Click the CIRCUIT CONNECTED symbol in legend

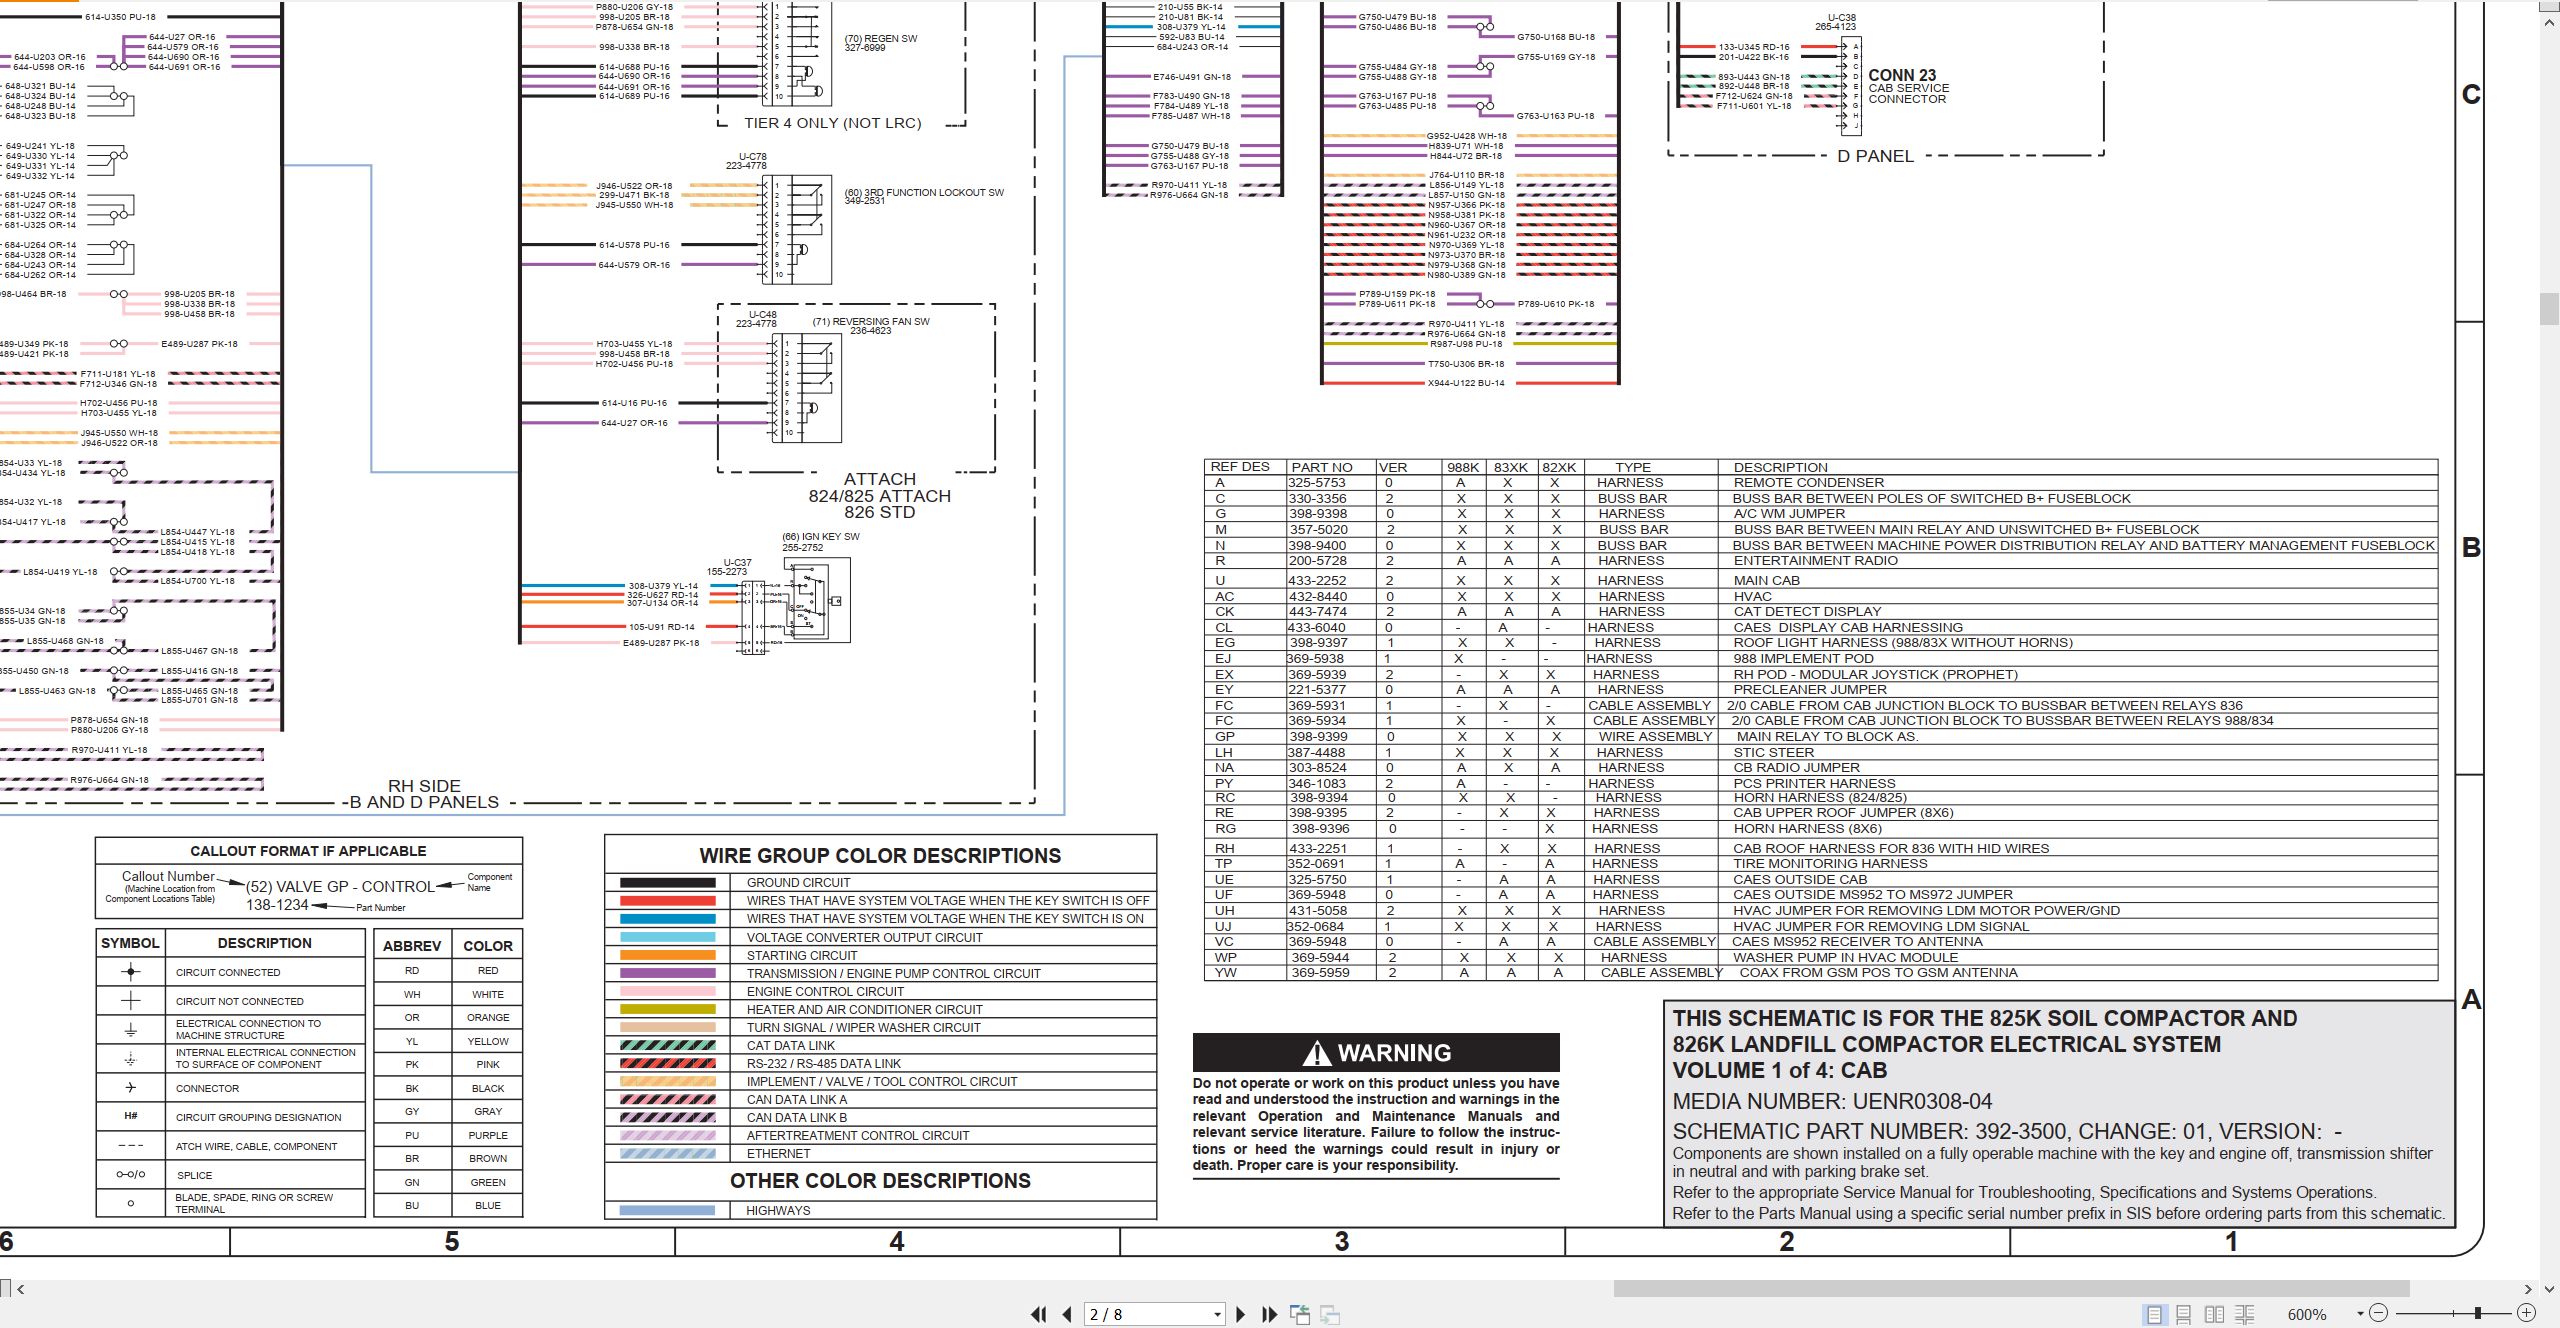(130, 971)
